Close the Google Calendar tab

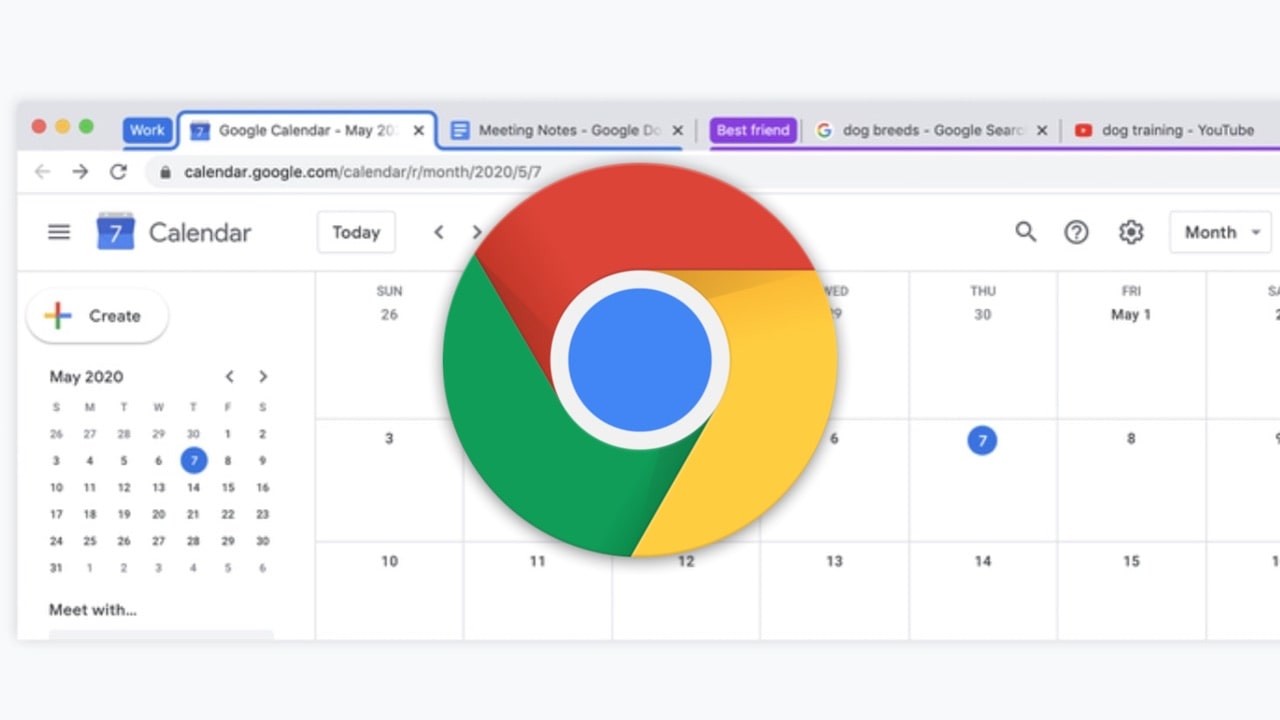click(x=419, y=130)
